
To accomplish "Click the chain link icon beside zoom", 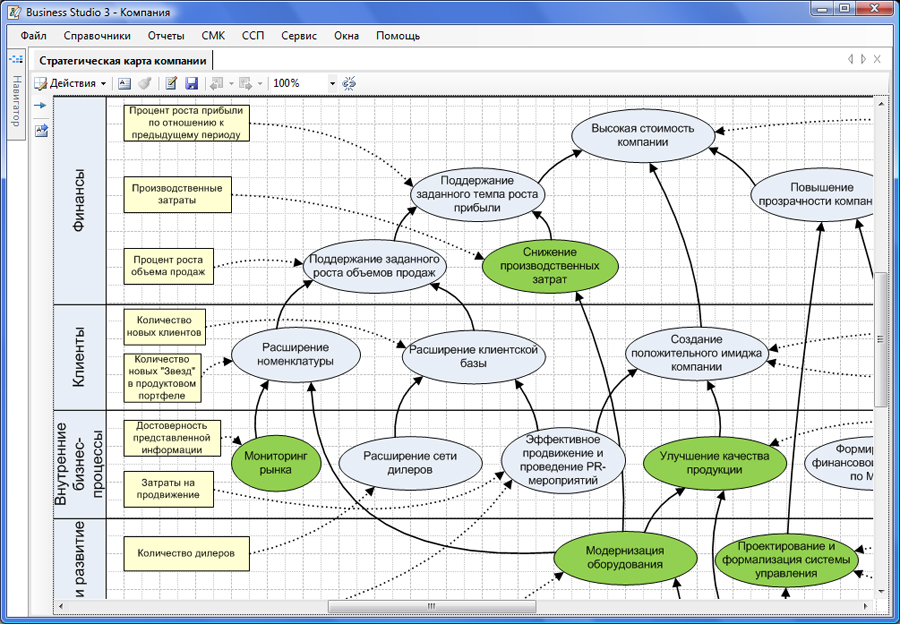I will coord(350,84).
